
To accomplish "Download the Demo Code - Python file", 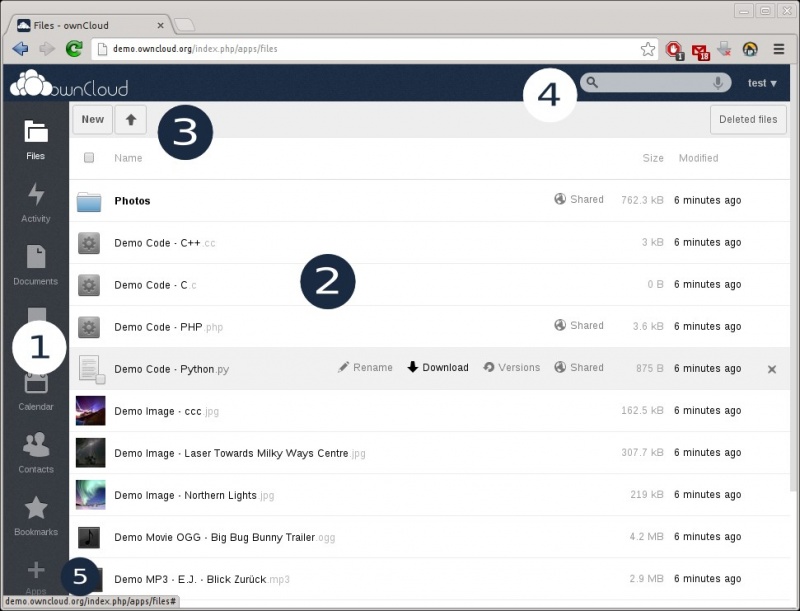I will coord(438,367).
